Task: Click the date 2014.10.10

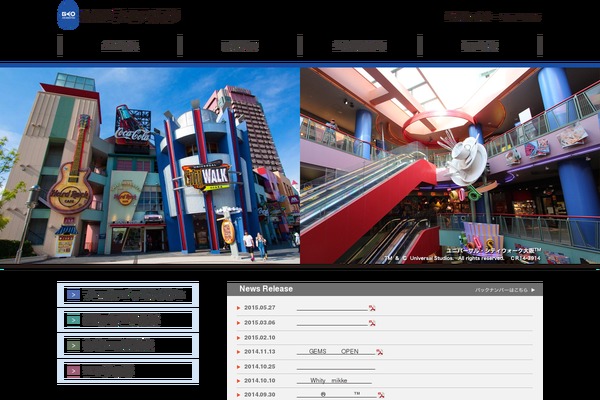Action: click(x=260, y=380)
